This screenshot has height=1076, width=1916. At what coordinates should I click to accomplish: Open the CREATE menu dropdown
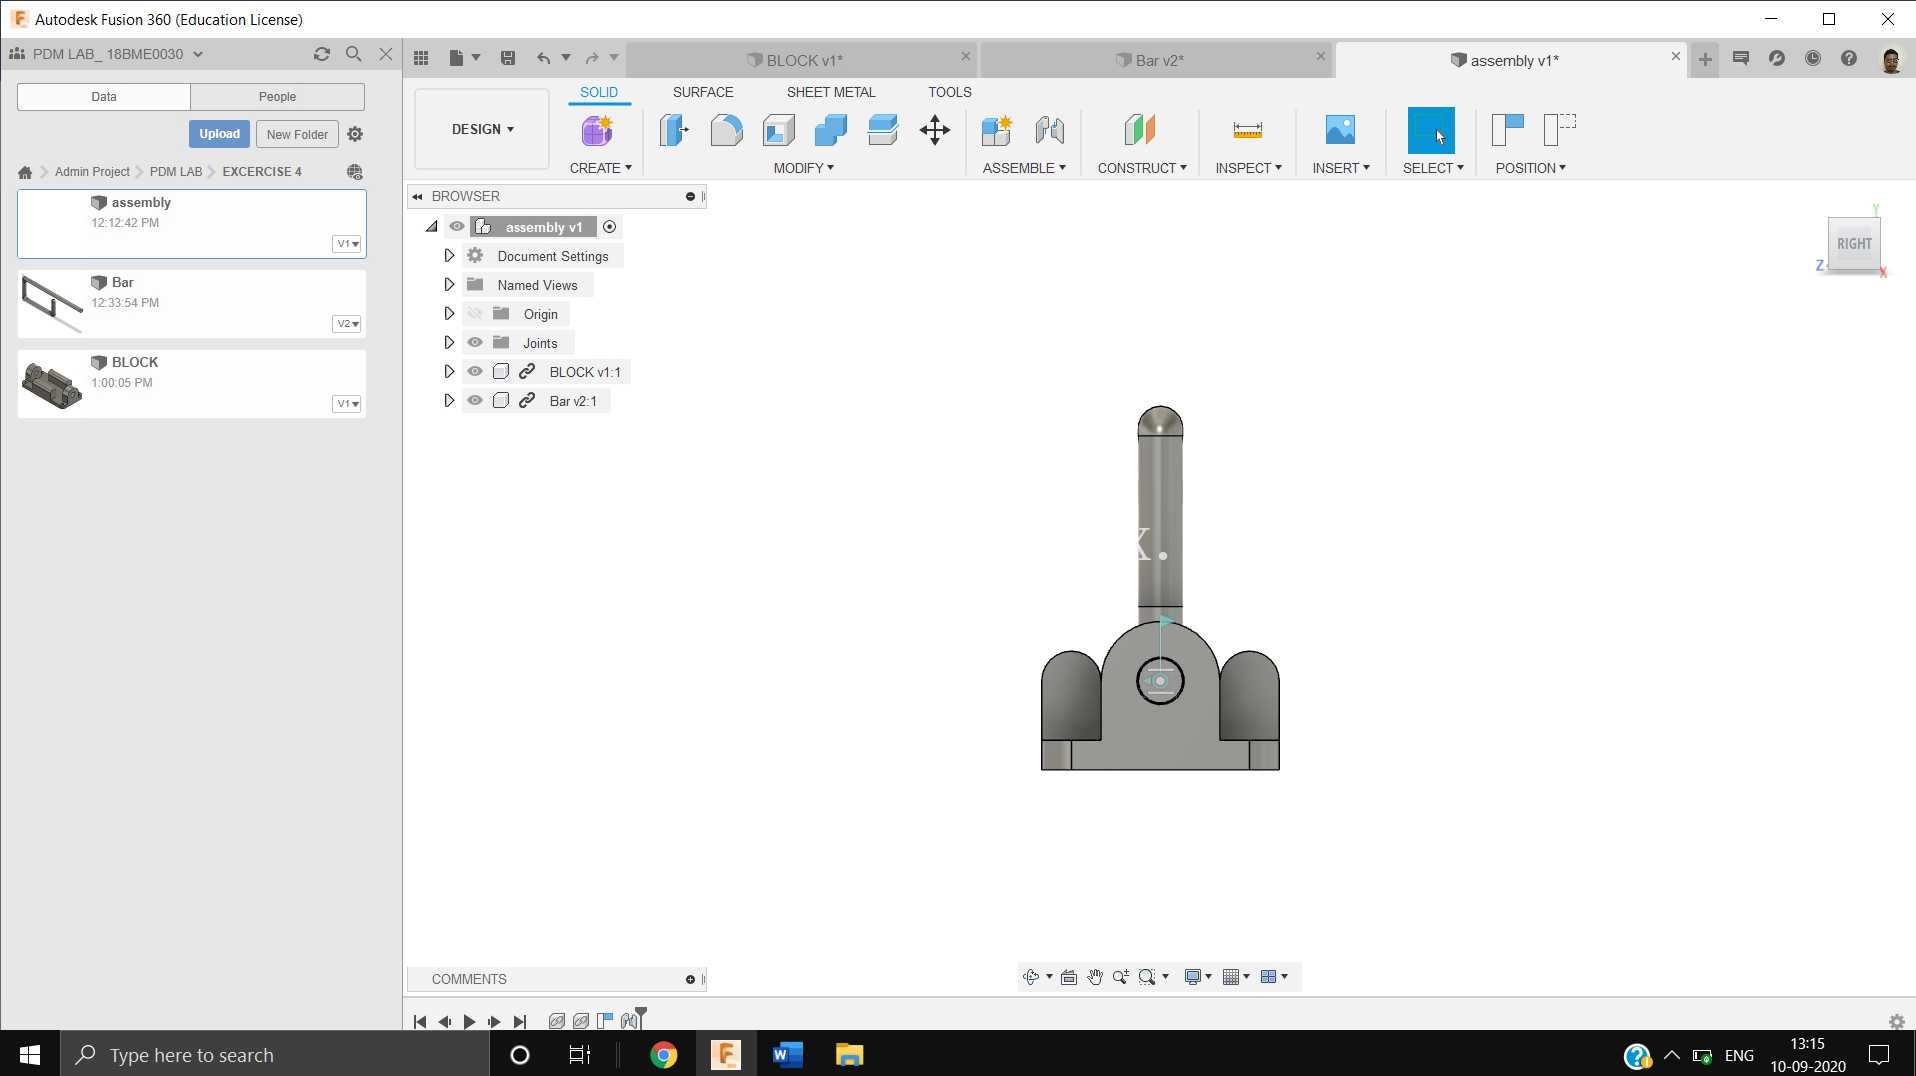600,168
